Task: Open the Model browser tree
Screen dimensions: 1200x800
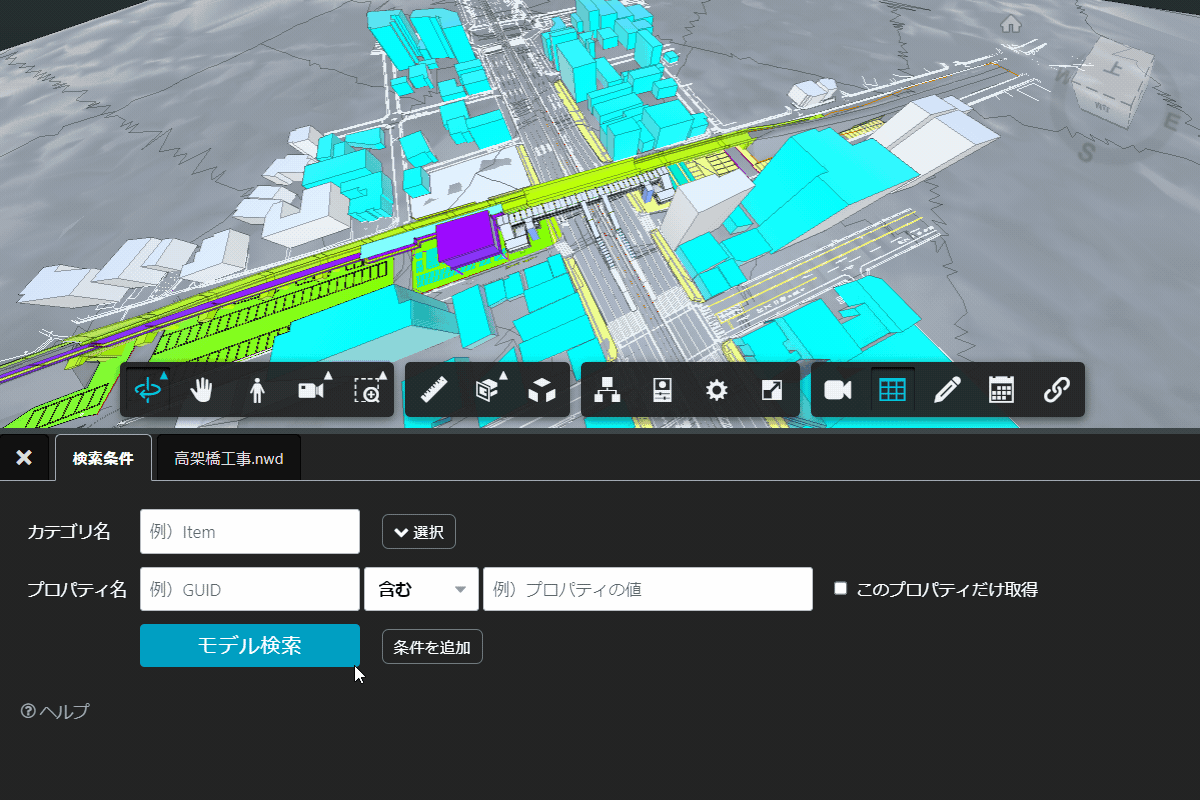Action: coord(607,390)
